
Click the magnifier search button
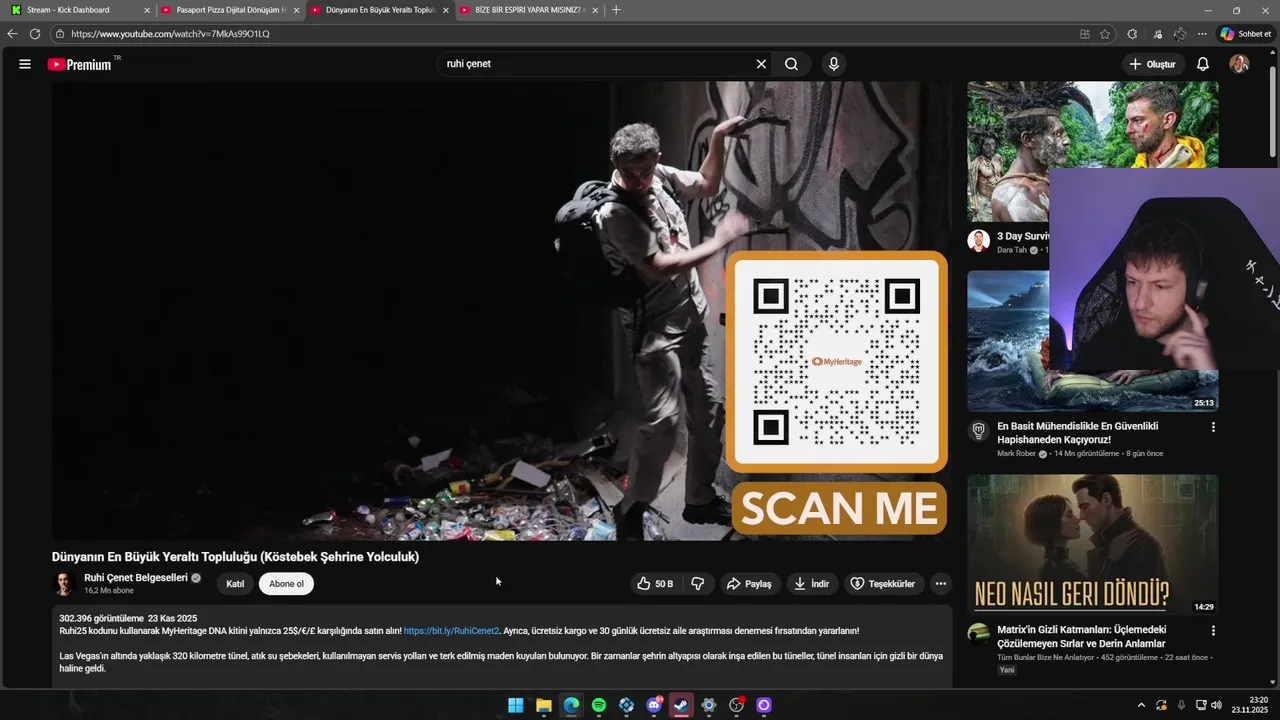(x=791, y=64)
